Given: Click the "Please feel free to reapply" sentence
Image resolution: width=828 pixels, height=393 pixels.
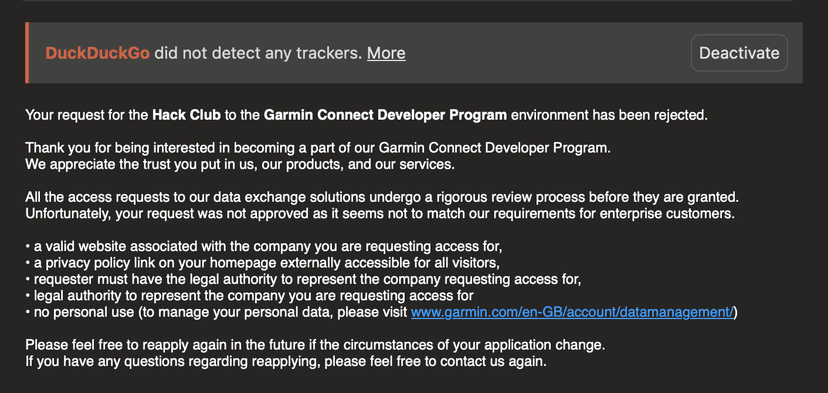Looking at the screenshot, I should (x=315, y=345).
